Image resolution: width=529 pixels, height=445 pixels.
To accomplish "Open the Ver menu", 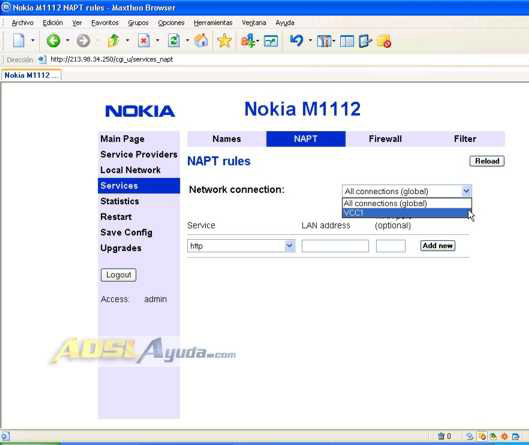I will click(x=77, y=23).
